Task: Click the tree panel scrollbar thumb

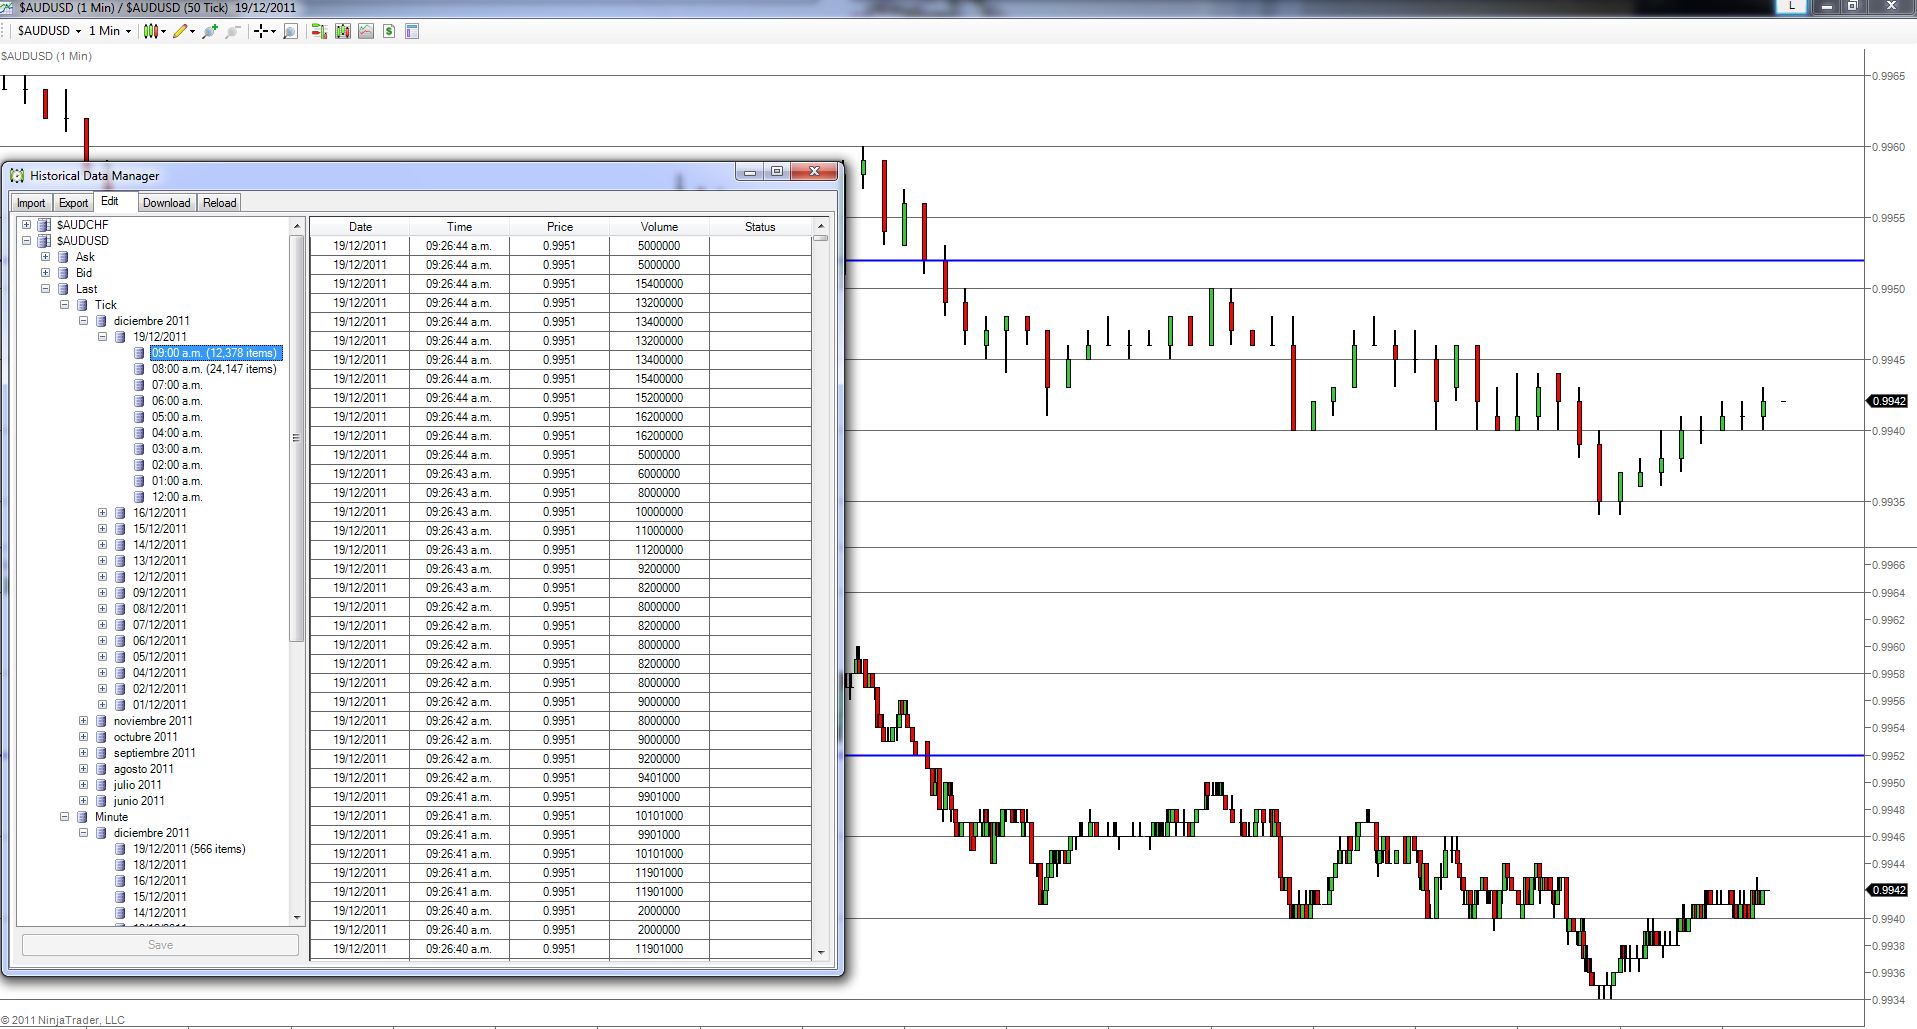Action: 296,437
